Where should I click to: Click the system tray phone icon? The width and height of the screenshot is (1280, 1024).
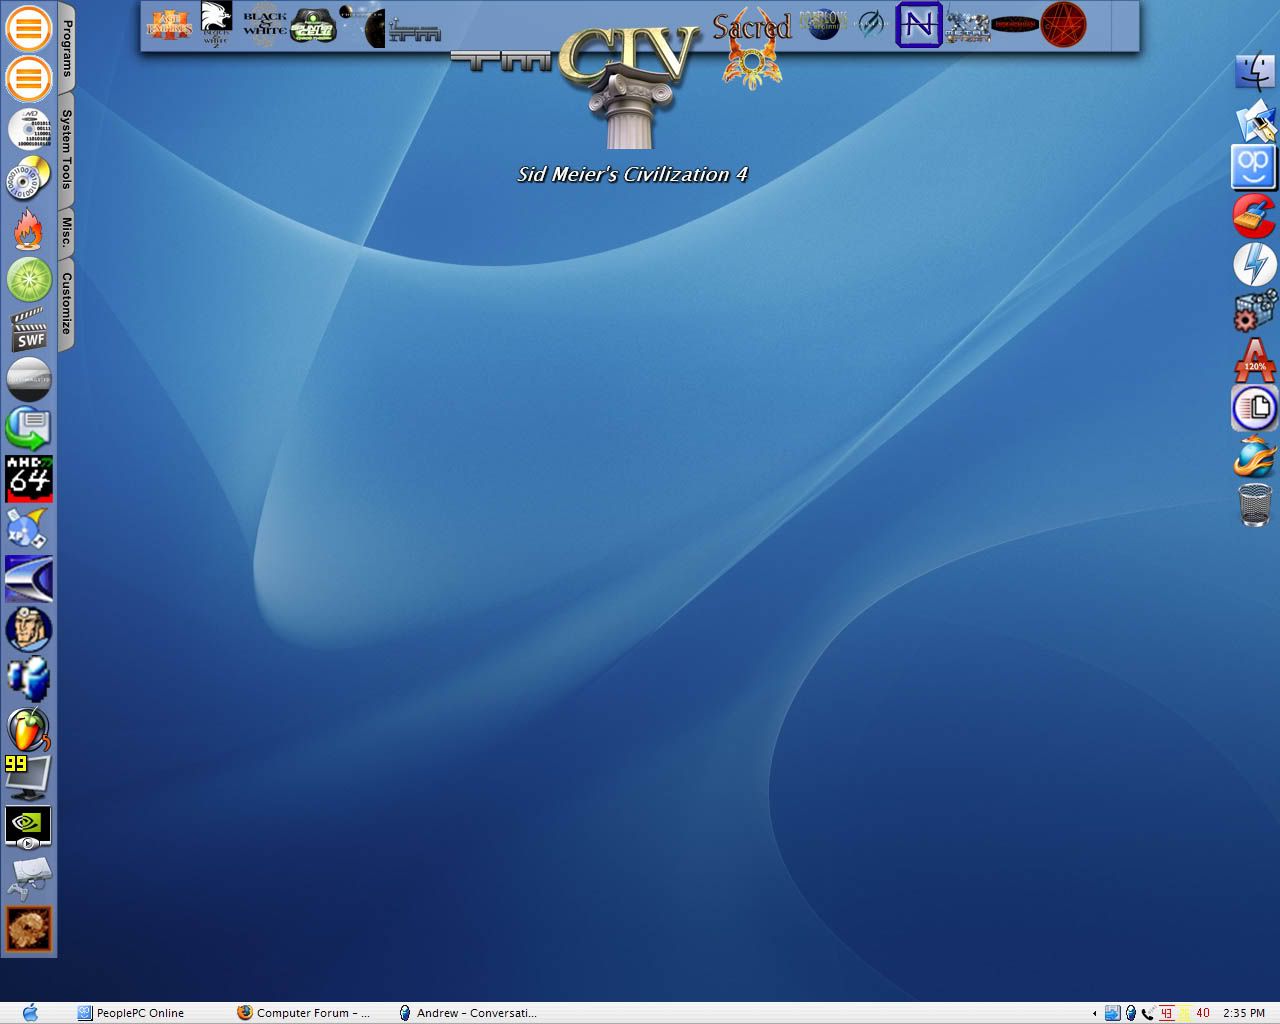click(1147, 1013)
